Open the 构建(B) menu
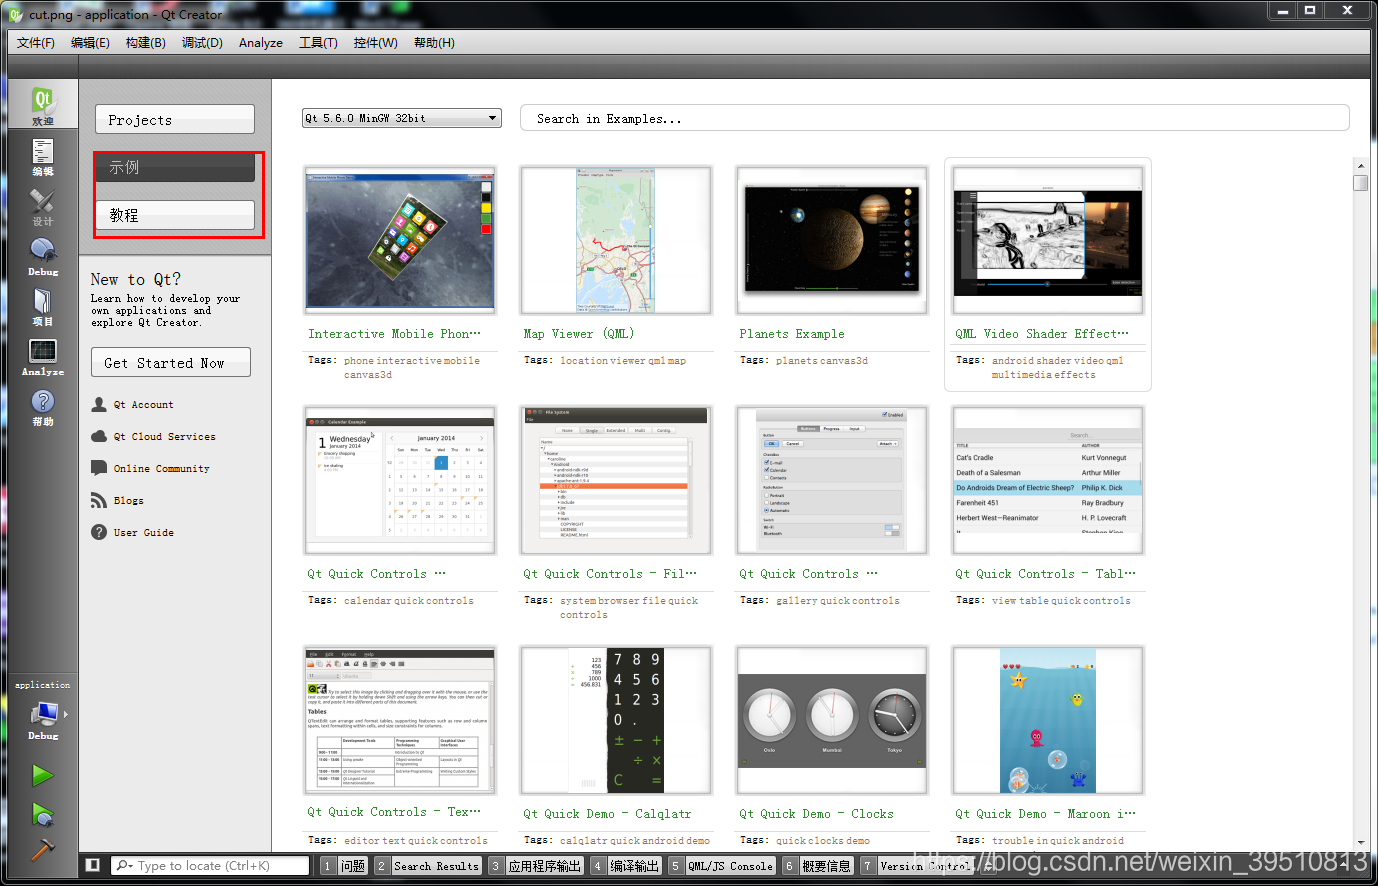 click(146, 42)
